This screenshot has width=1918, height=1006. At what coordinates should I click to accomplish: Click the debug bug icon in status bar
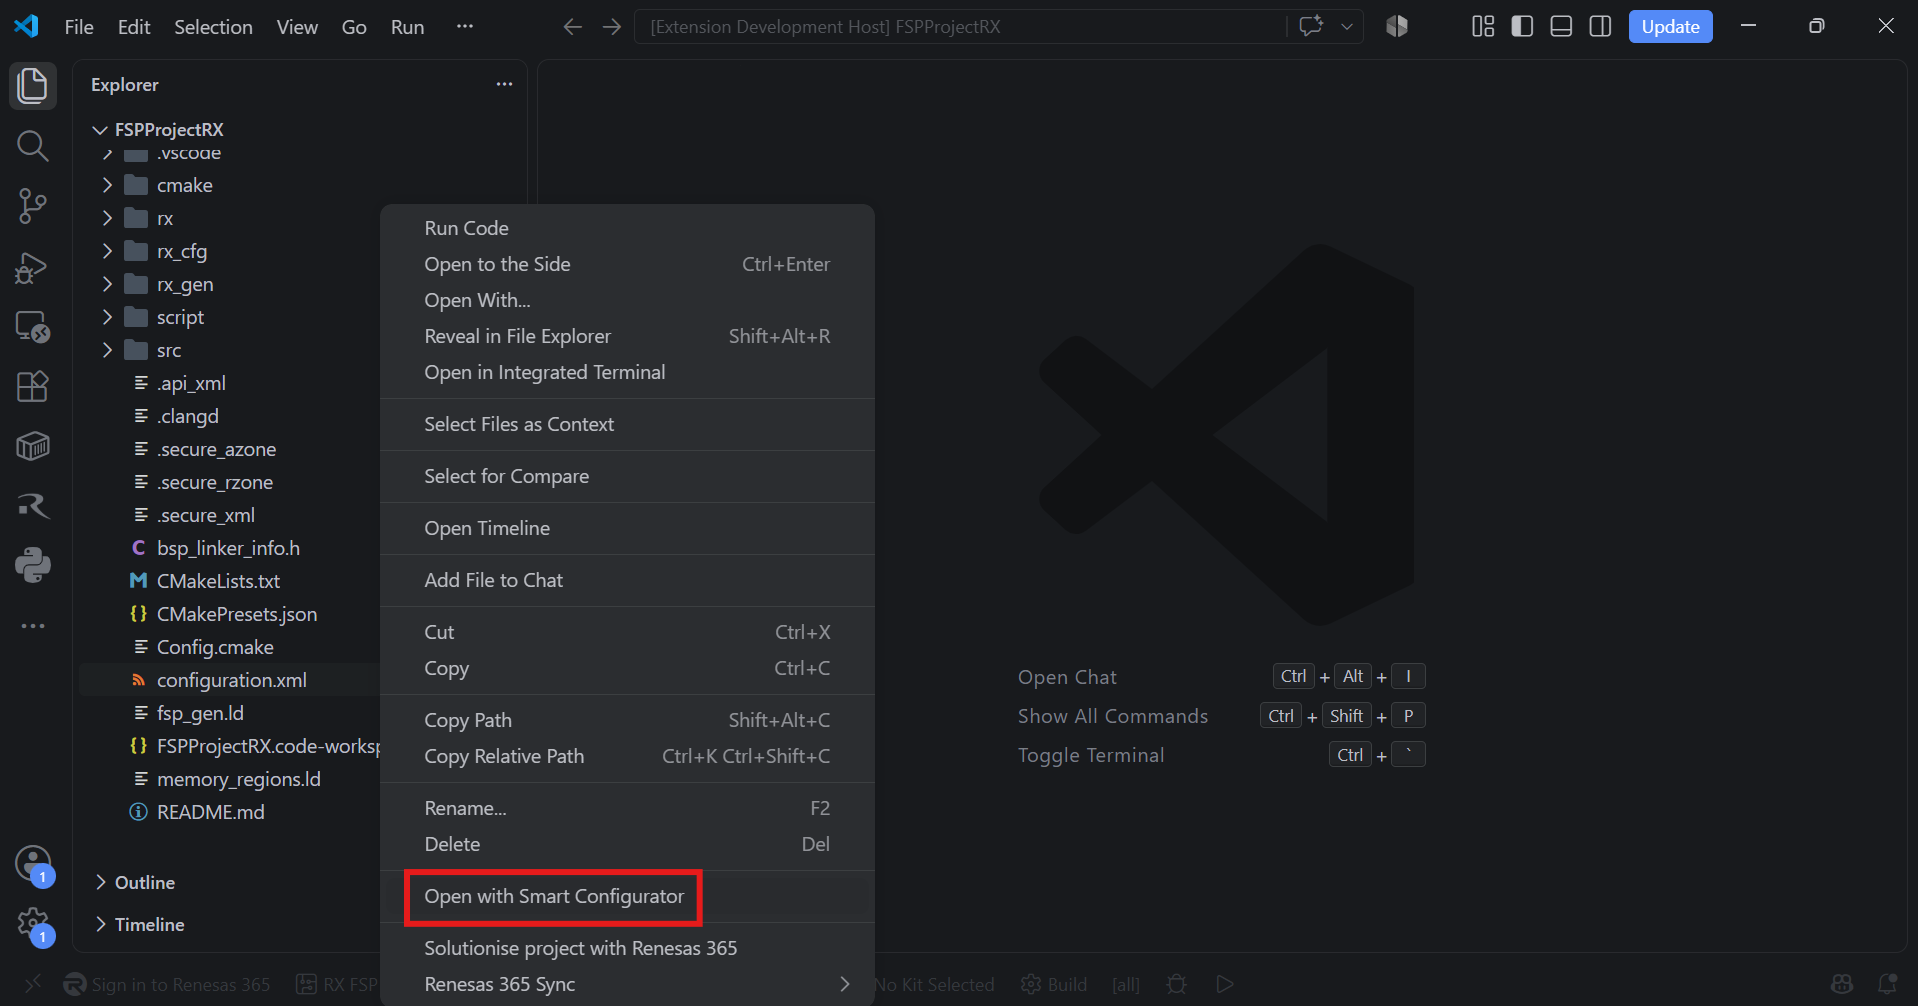click(1177, 984)
